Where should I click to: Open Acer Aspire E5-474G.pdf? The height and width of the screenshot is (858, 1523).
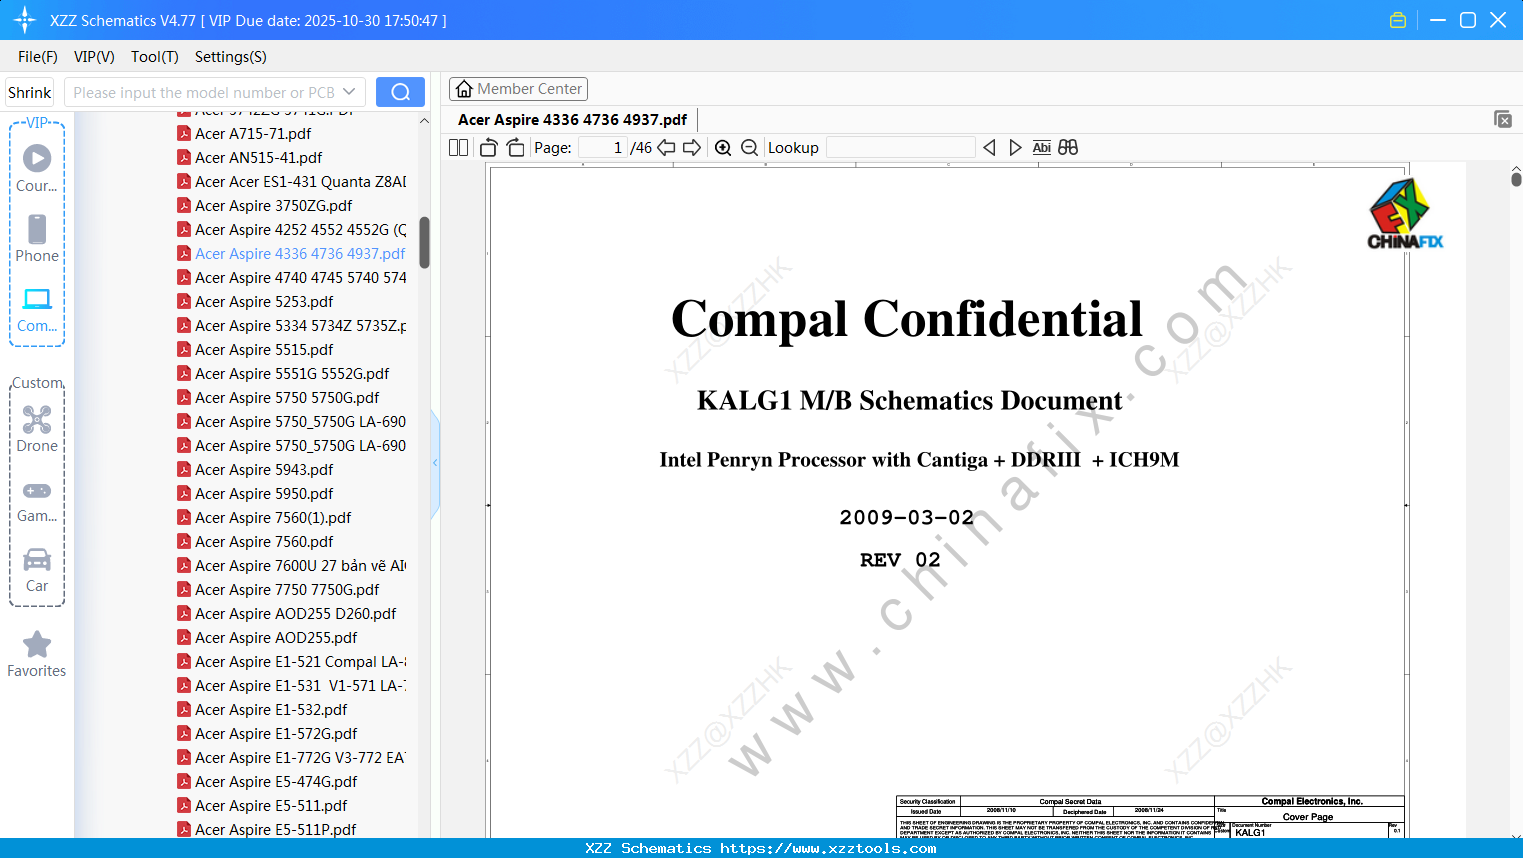click(x=276, y=781)
